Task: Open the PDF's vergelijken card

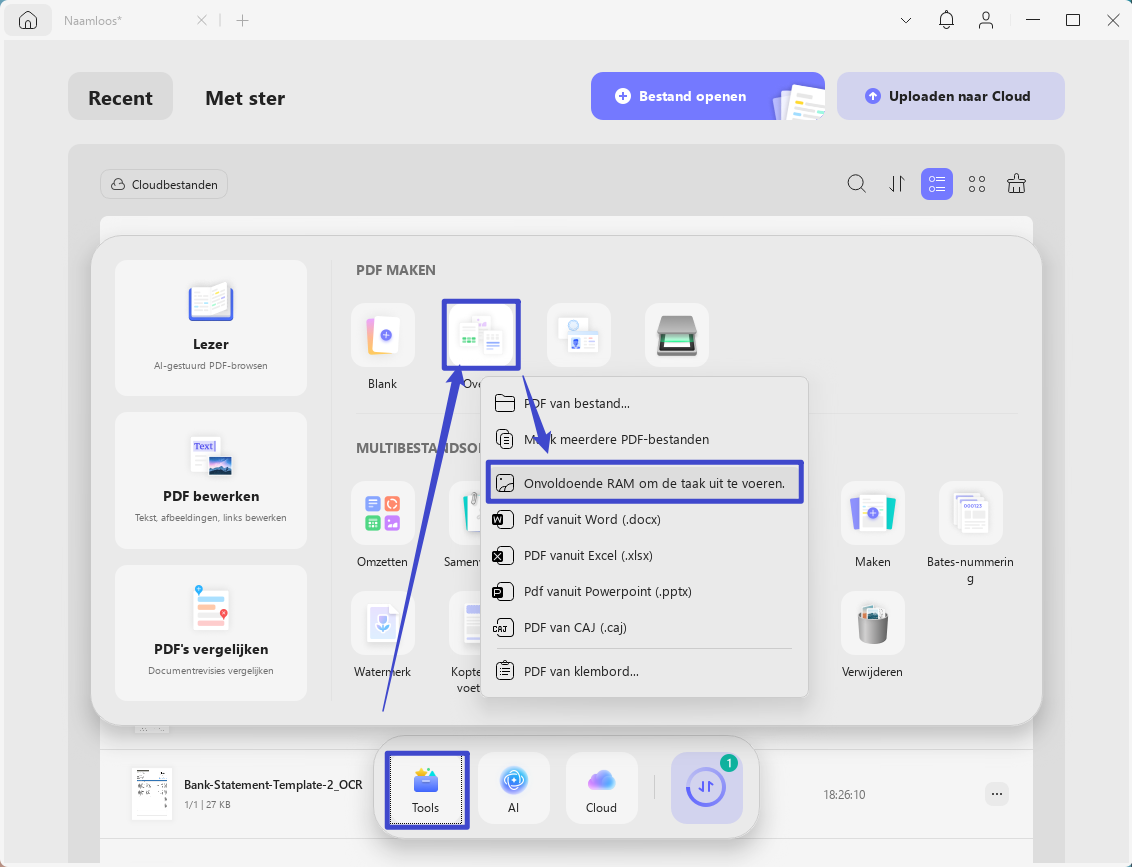Action: click(x=211, y=632)
